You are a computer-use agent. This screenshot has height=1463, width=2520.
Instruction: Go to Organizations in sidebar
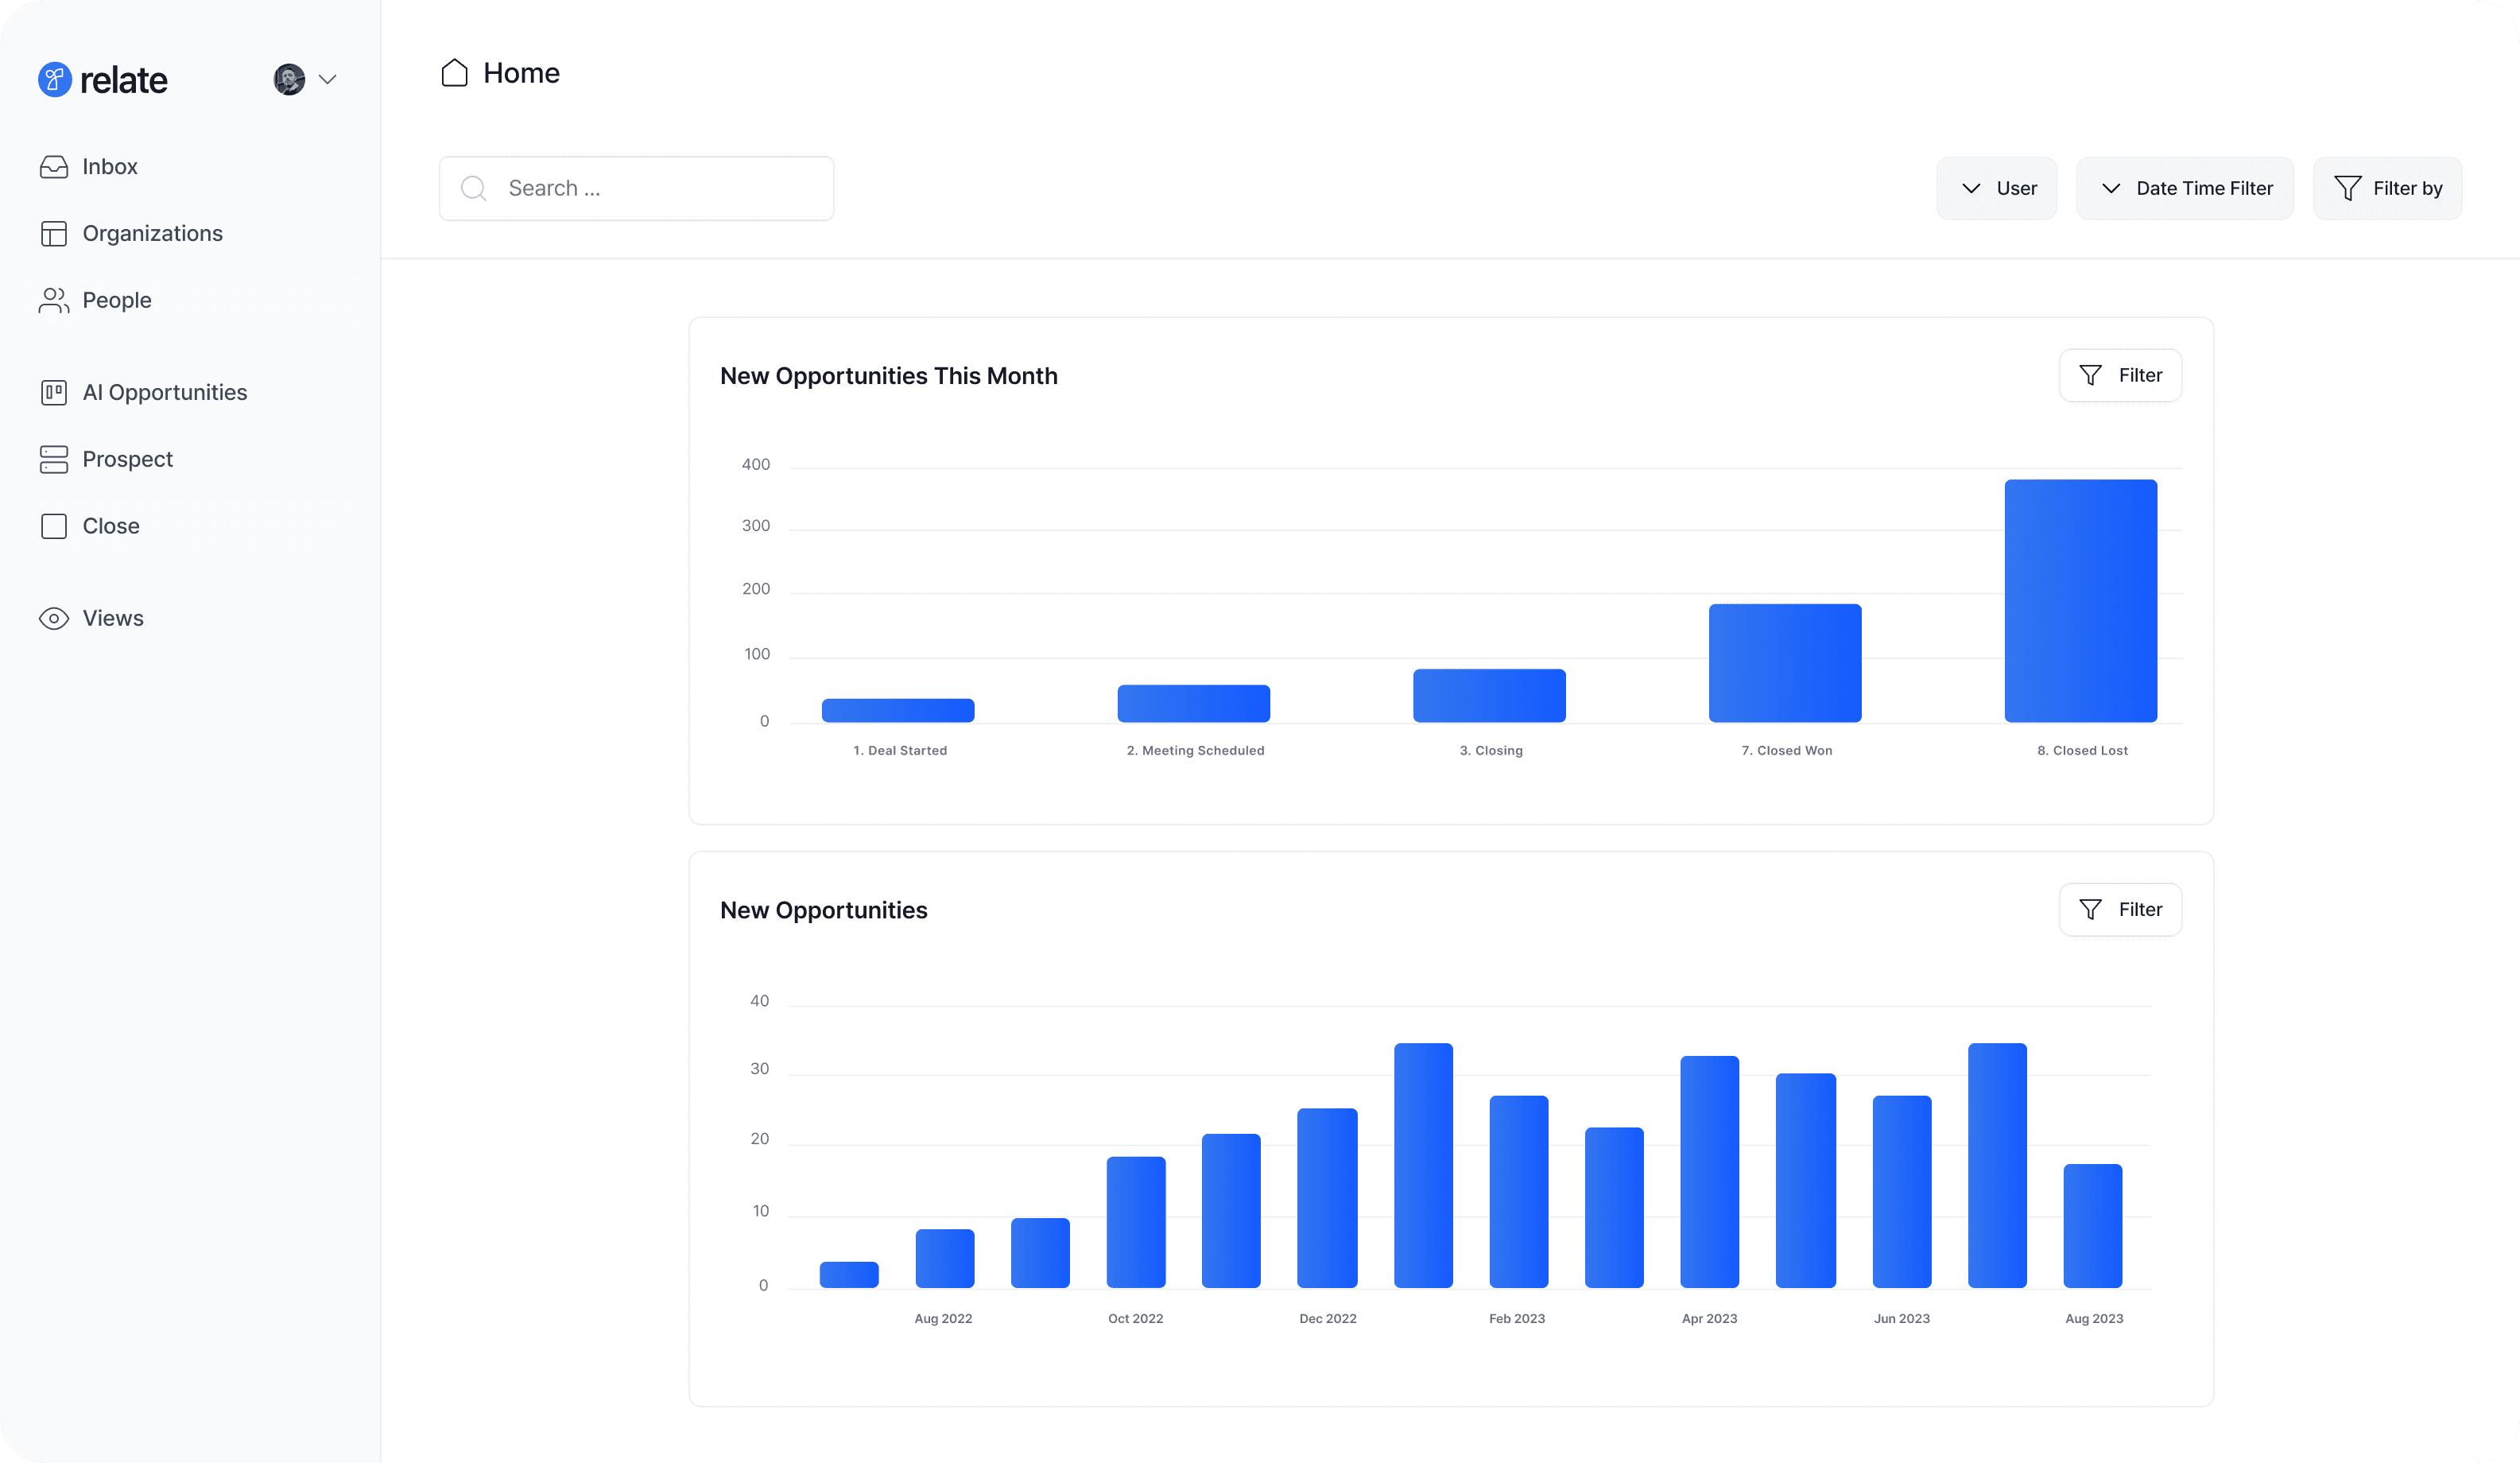pos(152,234)
